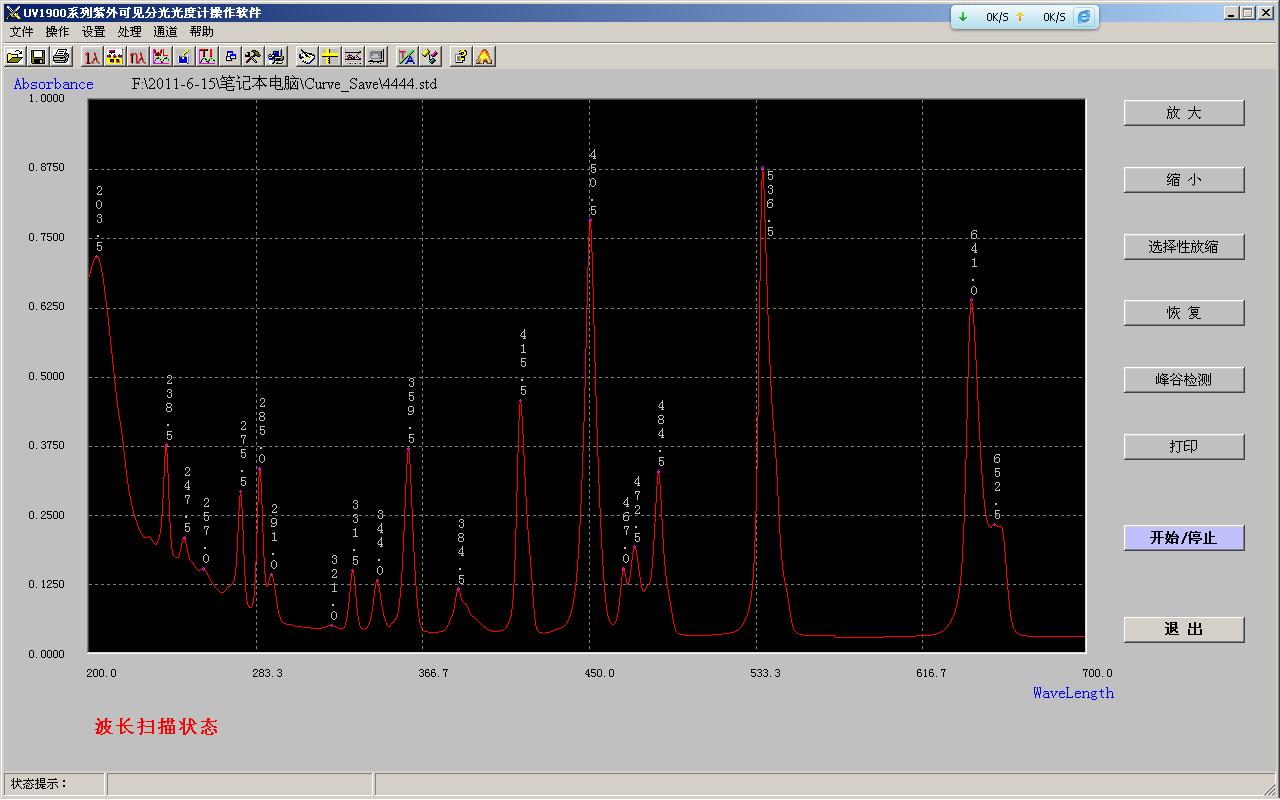Select the 1λ single wavelength icon
1280x800 pixels.
pyautogui.click(x=92, y=57)
